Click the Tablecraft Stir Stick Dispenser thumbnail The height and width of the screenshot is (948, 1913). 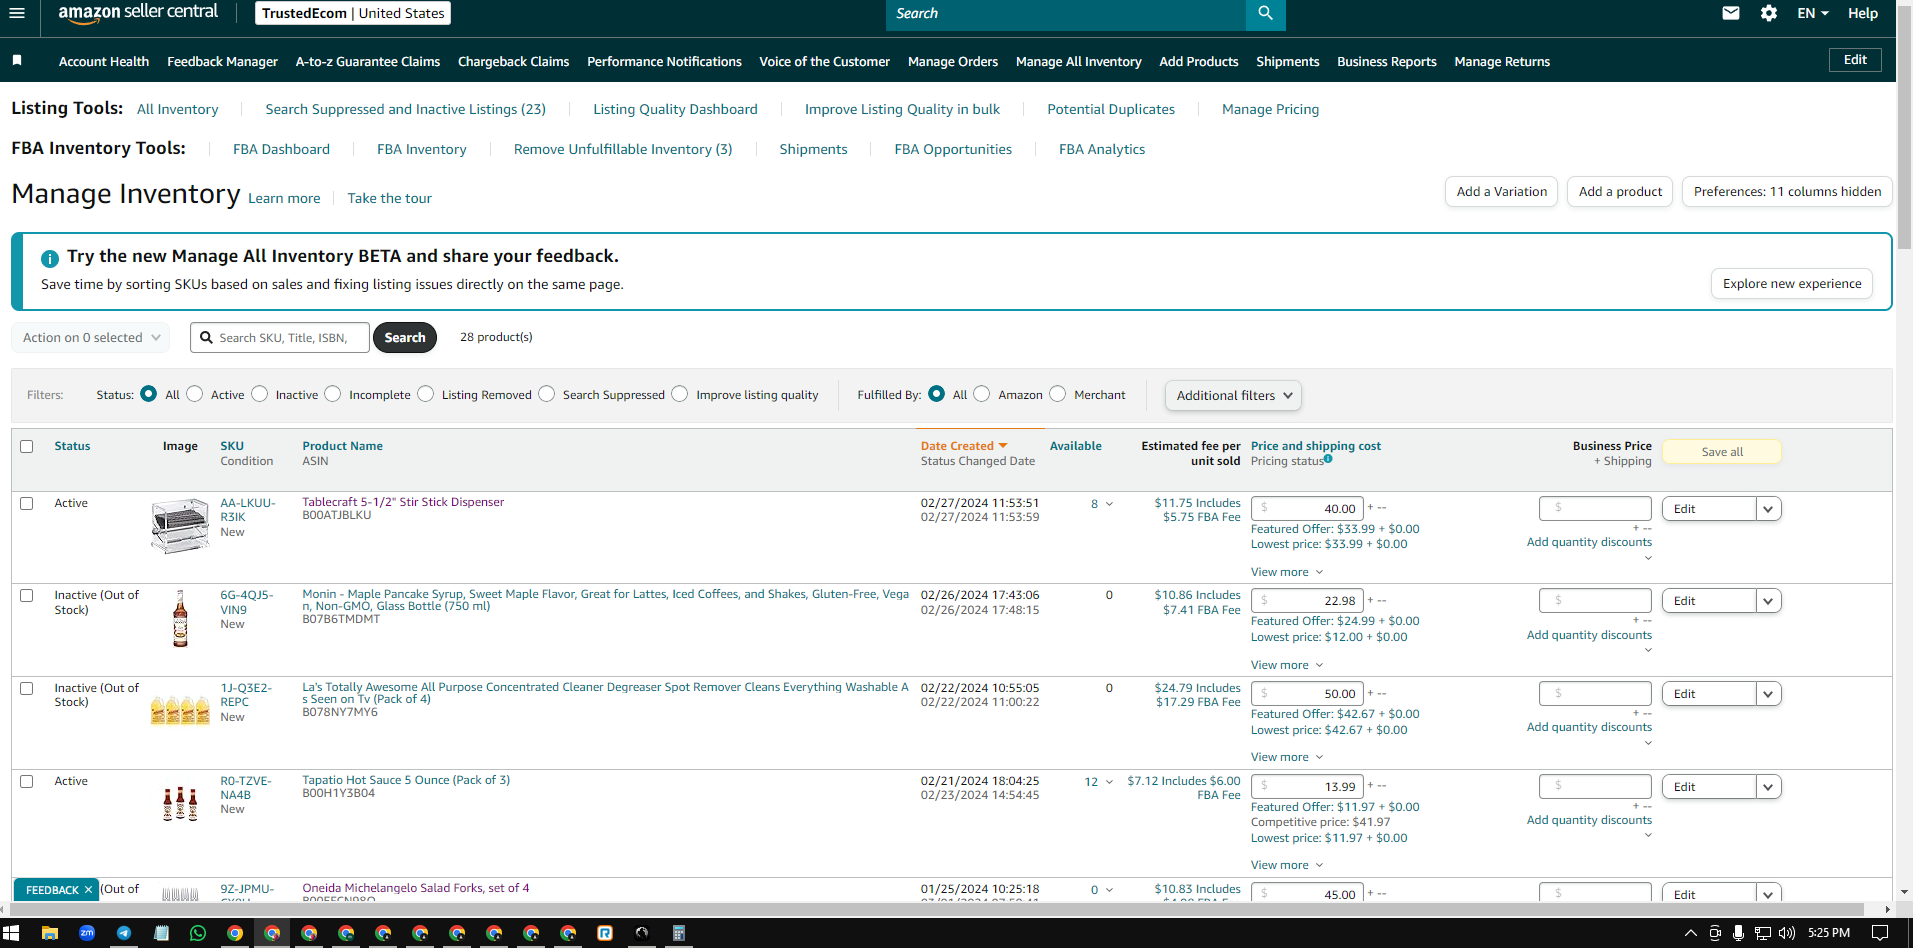coord(180,526)
